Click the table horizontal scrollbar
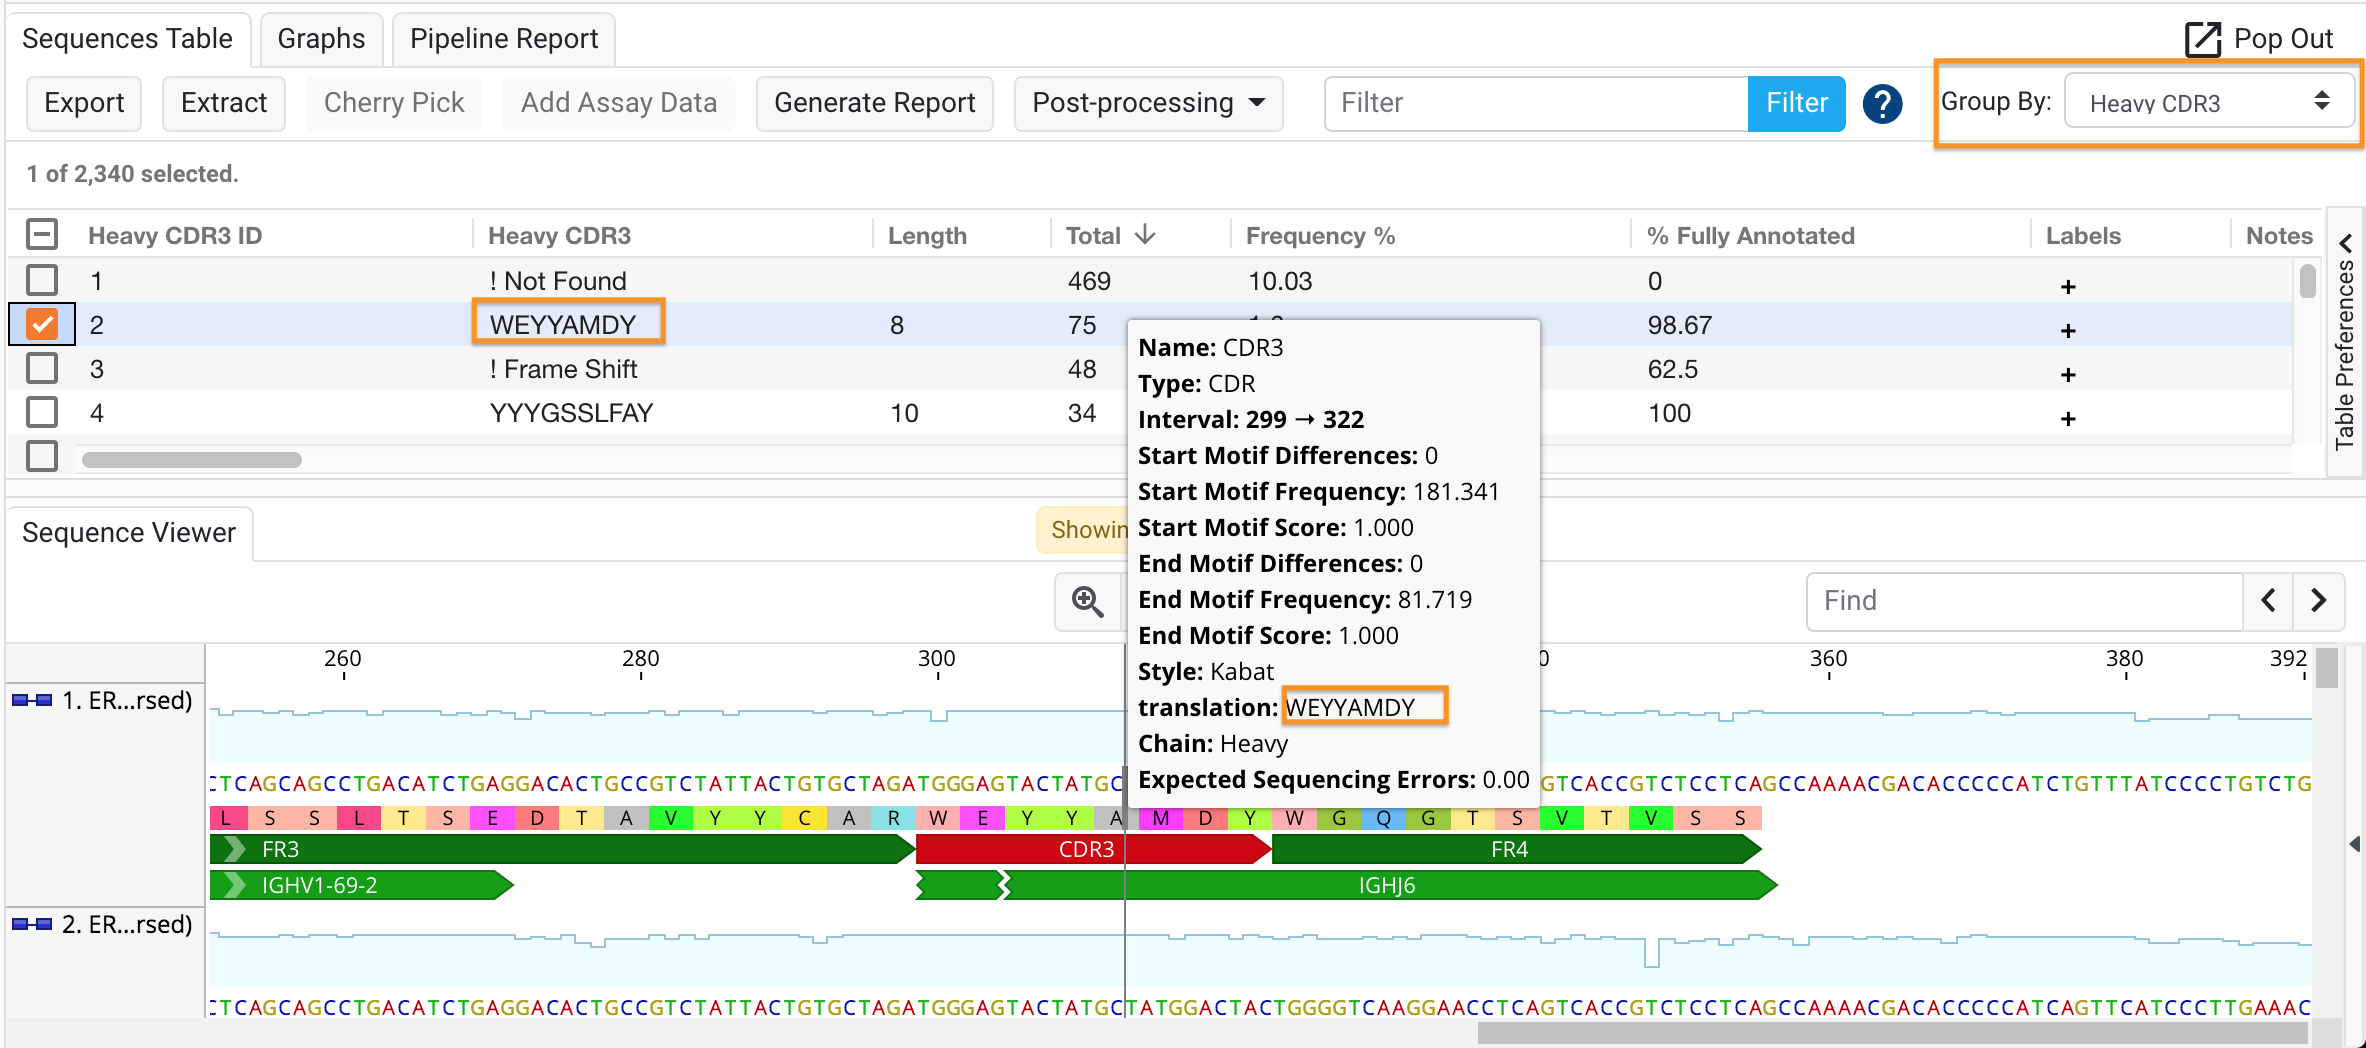The height and width of the screenshot is (1048, 2366). 192,460
